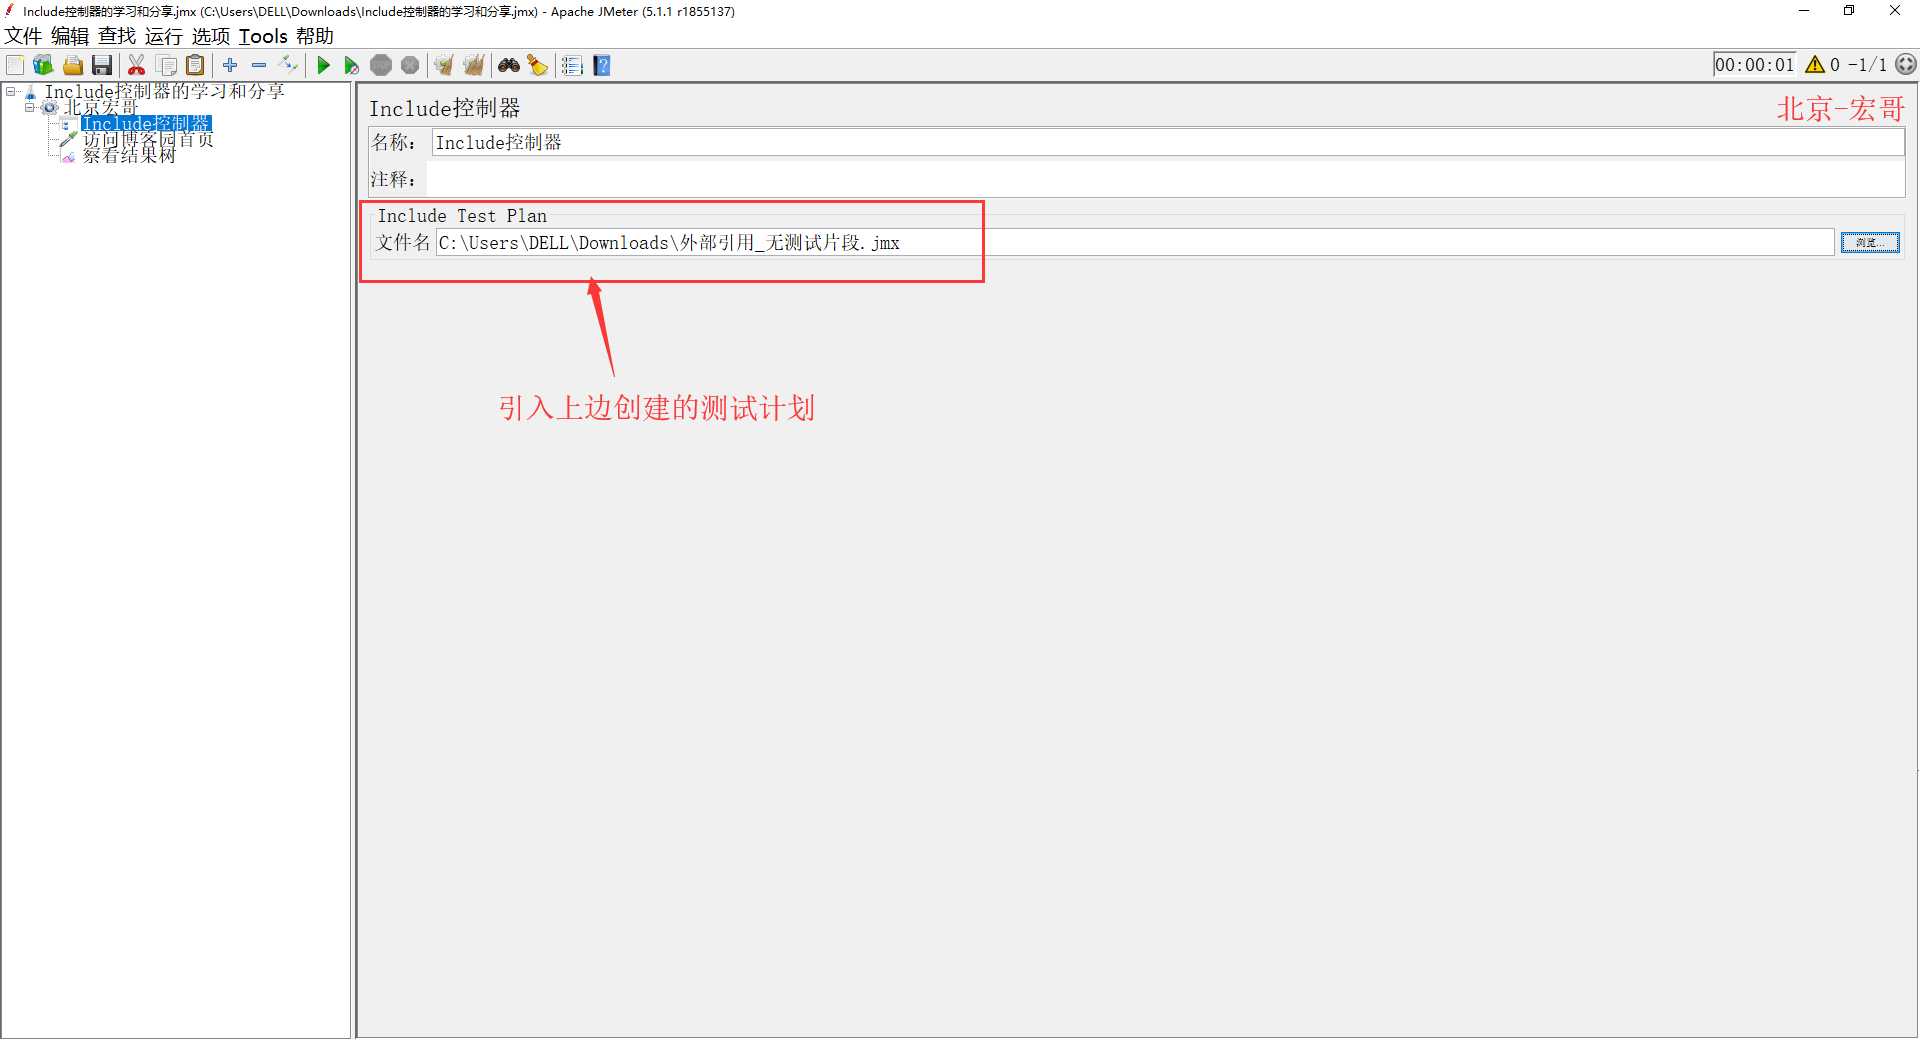
Task: Toggle the selected element with the toggle icon
Action: click(x=289, y=65)
